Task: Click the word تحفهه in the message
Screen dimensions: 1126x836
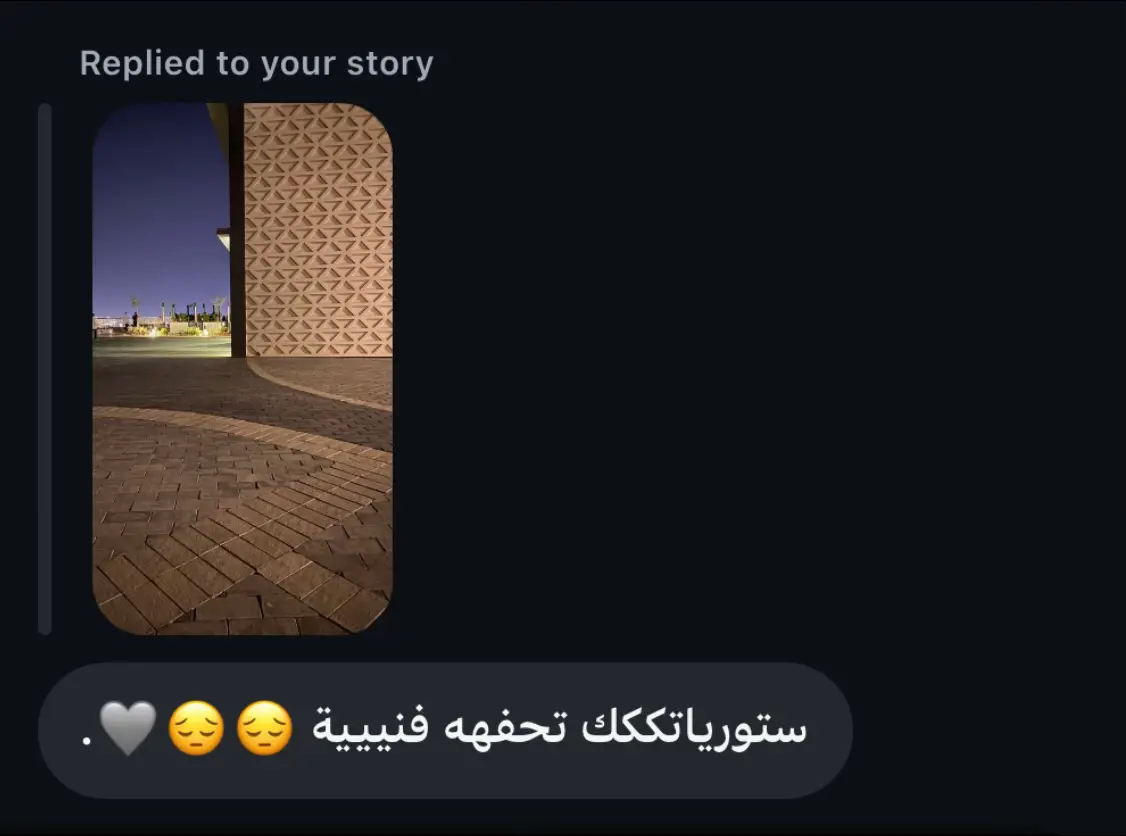Action: (505, 727)
